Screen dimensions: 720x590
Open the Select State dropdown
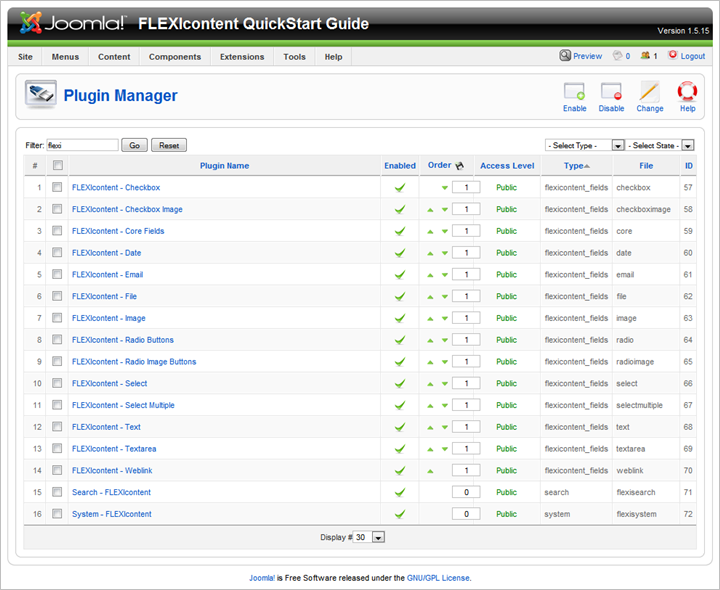[x=660, y=145]
